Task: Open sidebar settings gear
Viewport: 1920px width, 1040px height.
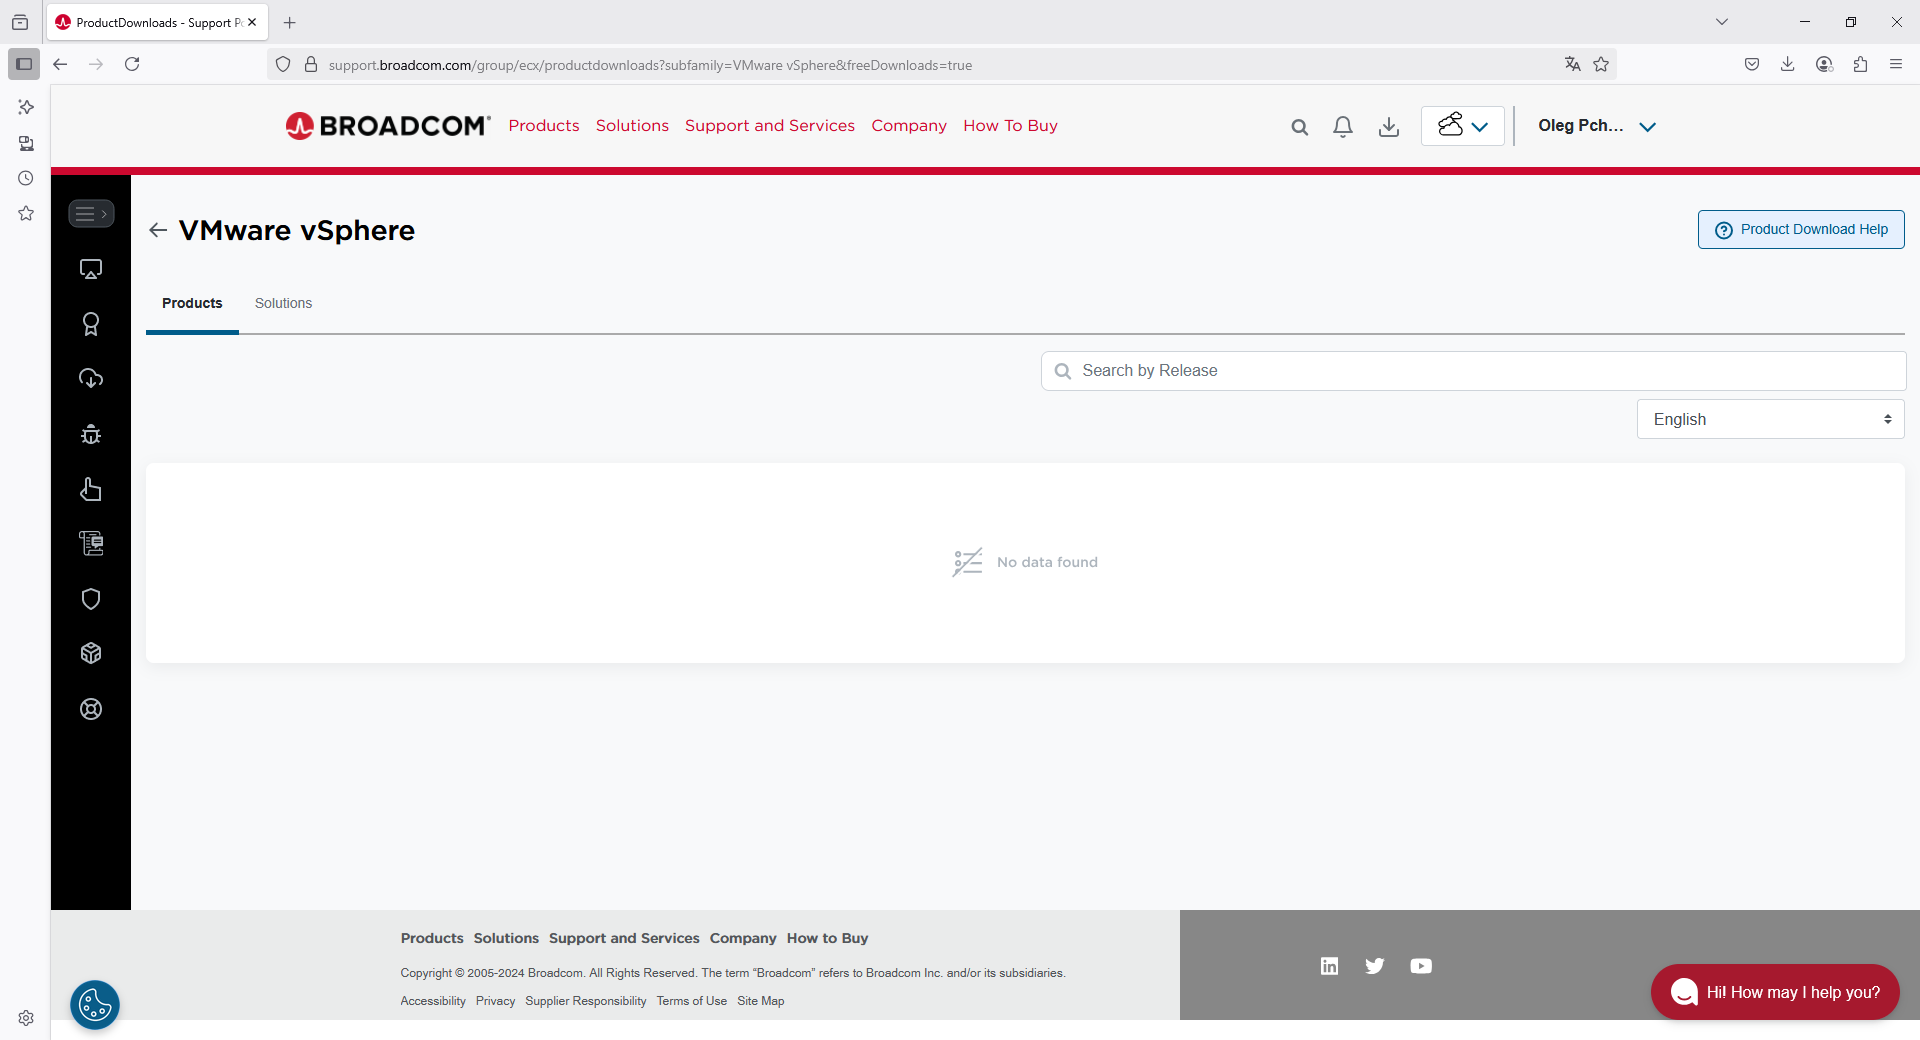Action: point(26,1018)
